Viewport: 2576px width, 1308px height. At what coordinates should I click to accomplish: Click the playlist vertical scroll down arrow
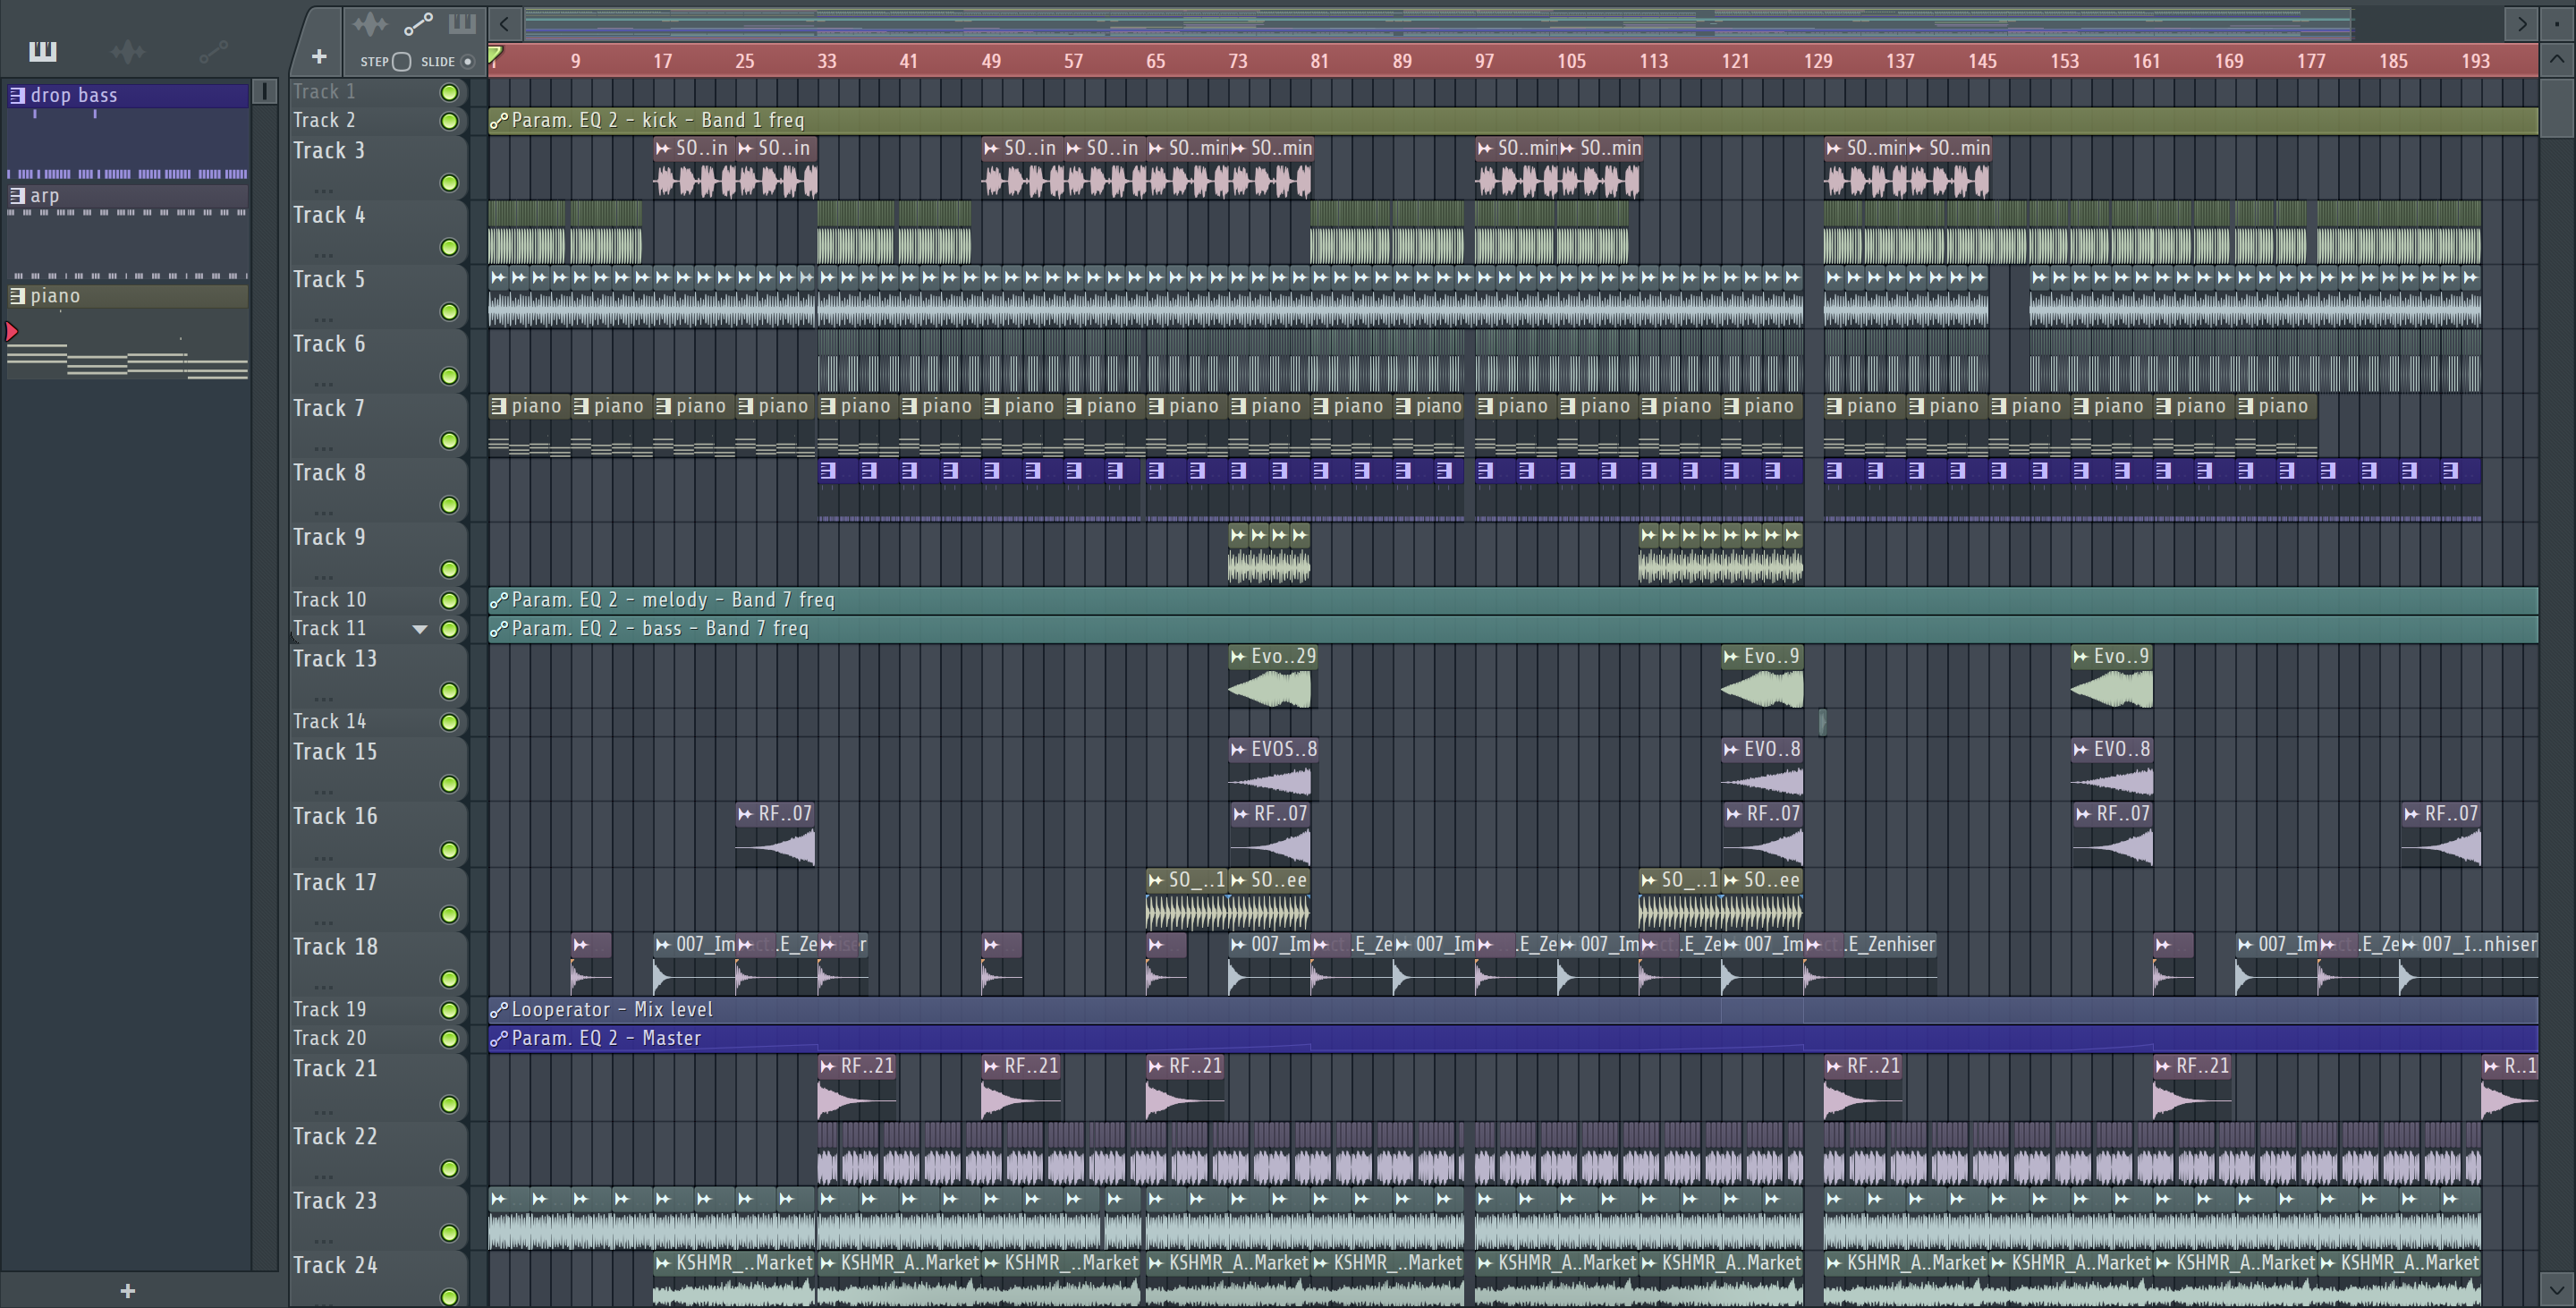(x=2556, y=1289)
